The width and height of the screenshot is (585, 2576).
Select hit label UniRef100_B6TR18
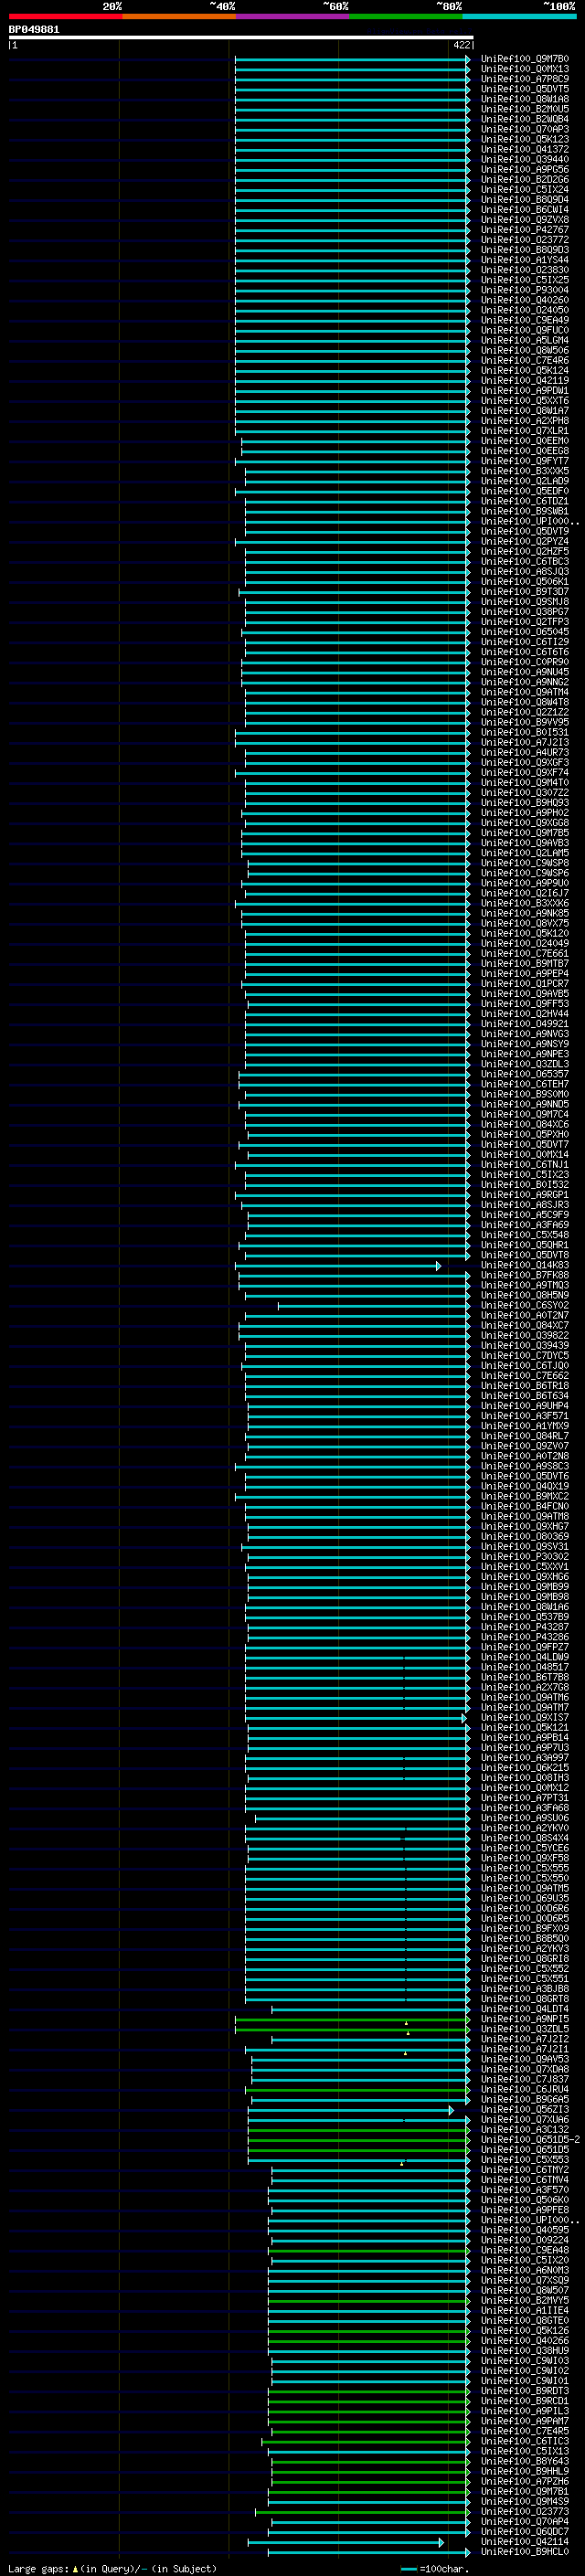(525, 1386)
